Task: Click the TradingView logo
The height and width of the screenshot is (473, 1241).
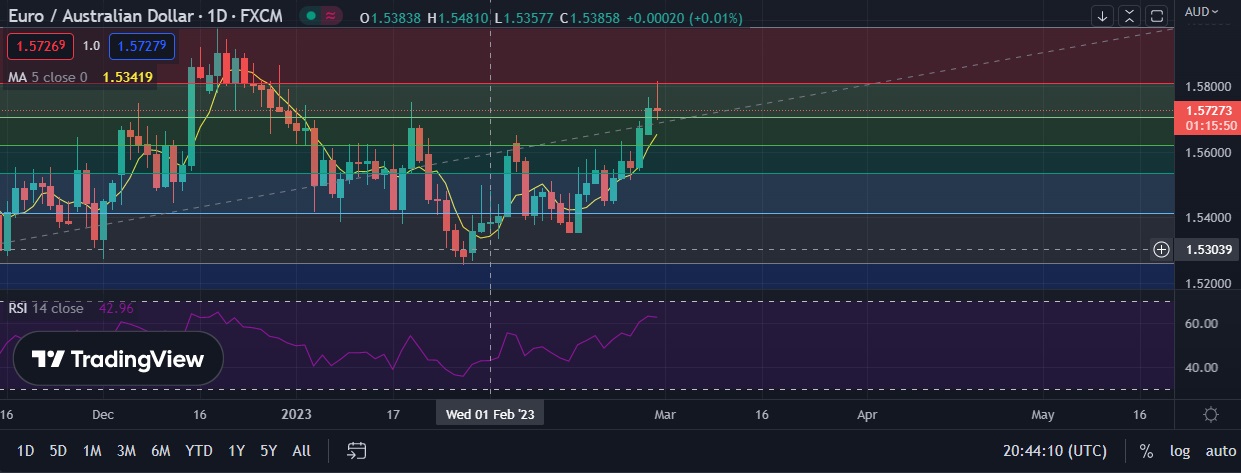Action: tap(118, 359)
